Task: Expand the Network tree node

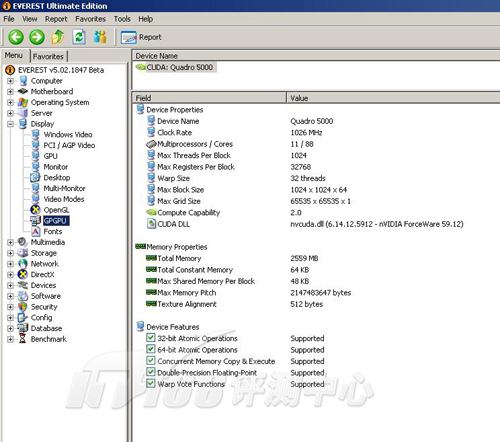Action: [10, 264]
